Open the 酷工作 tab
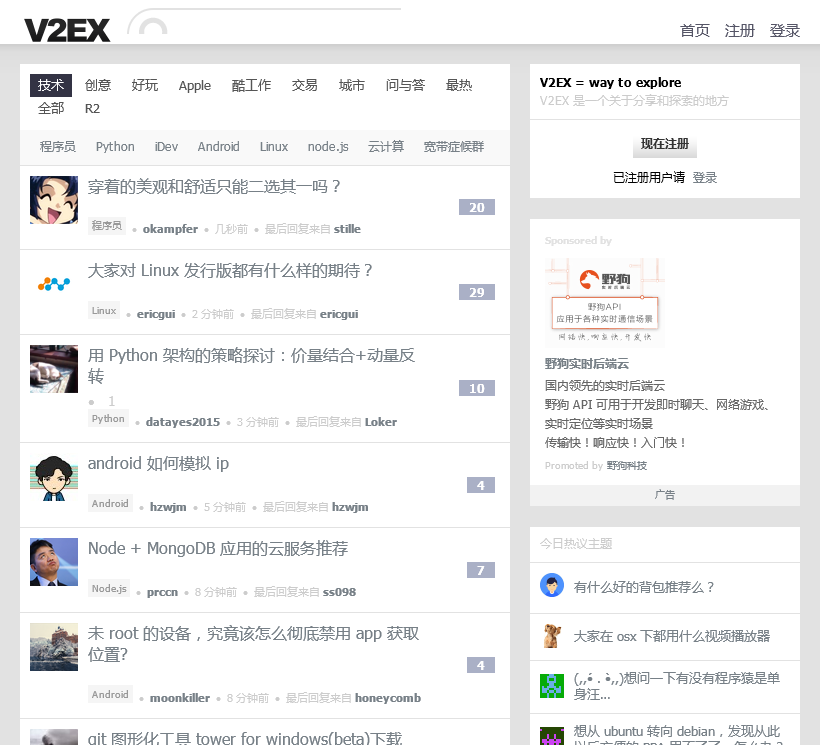The image size is (820, 745). click(251, 85)
